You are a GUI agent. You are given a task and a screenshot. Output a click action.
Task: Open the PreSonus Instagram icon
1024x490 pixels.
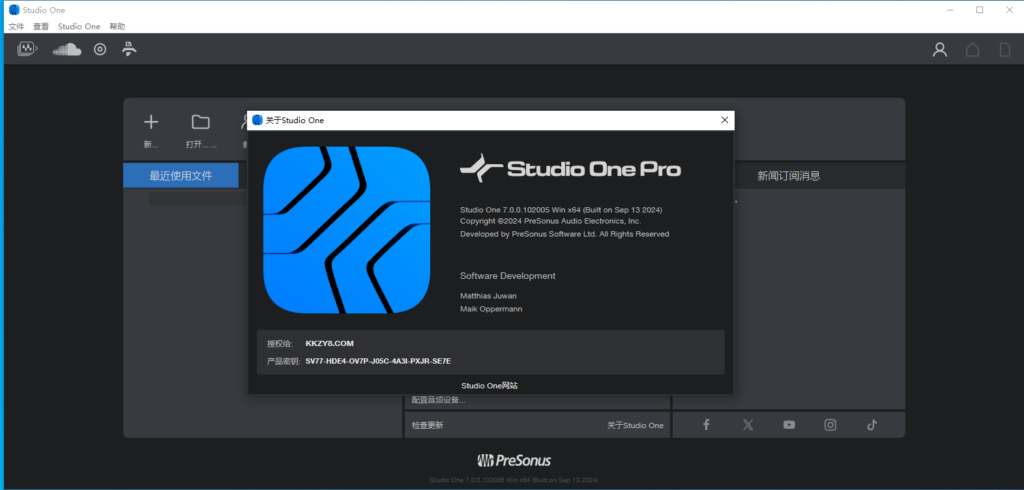(x=830, y=425)
